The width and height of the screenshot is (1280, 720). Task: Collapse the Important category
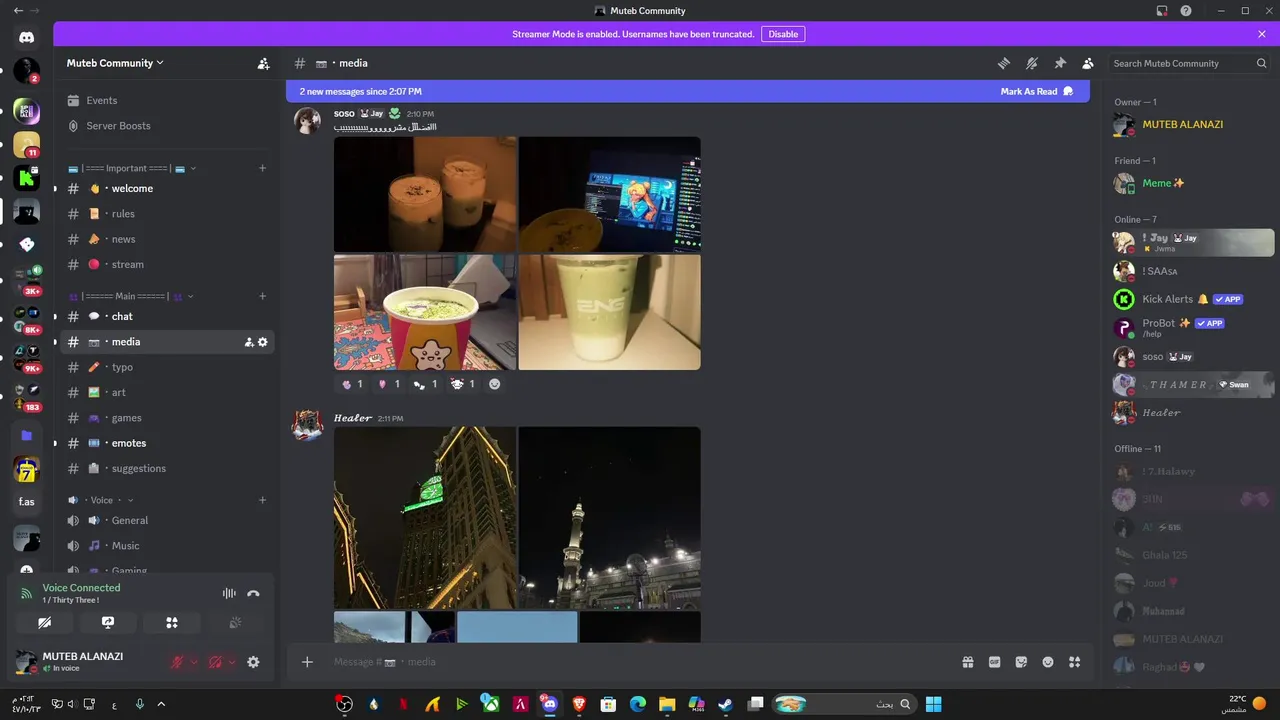coord(132,168)
